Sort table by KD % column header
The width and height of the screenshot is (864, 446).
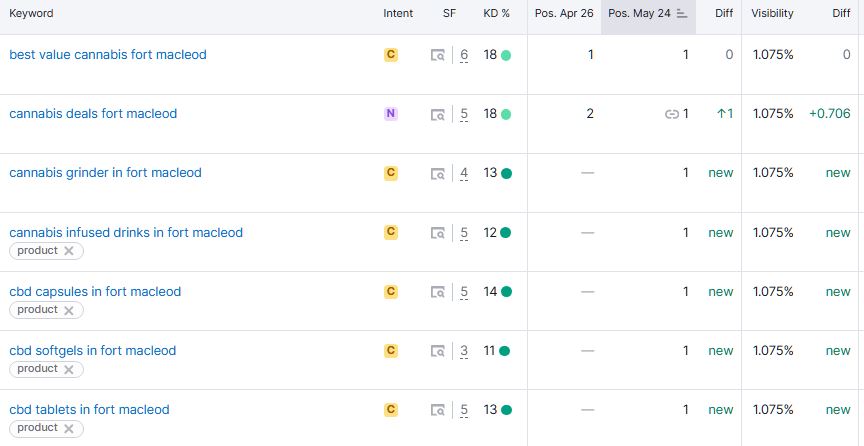[x=497, y=14]
